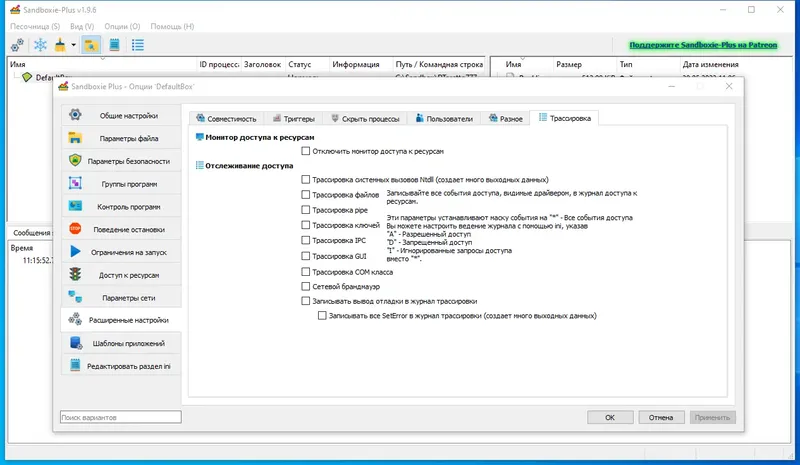Screen dimensions: 800x465
Task: Open the Сообщения tab in bottom panel
Action: click(31, 232)
